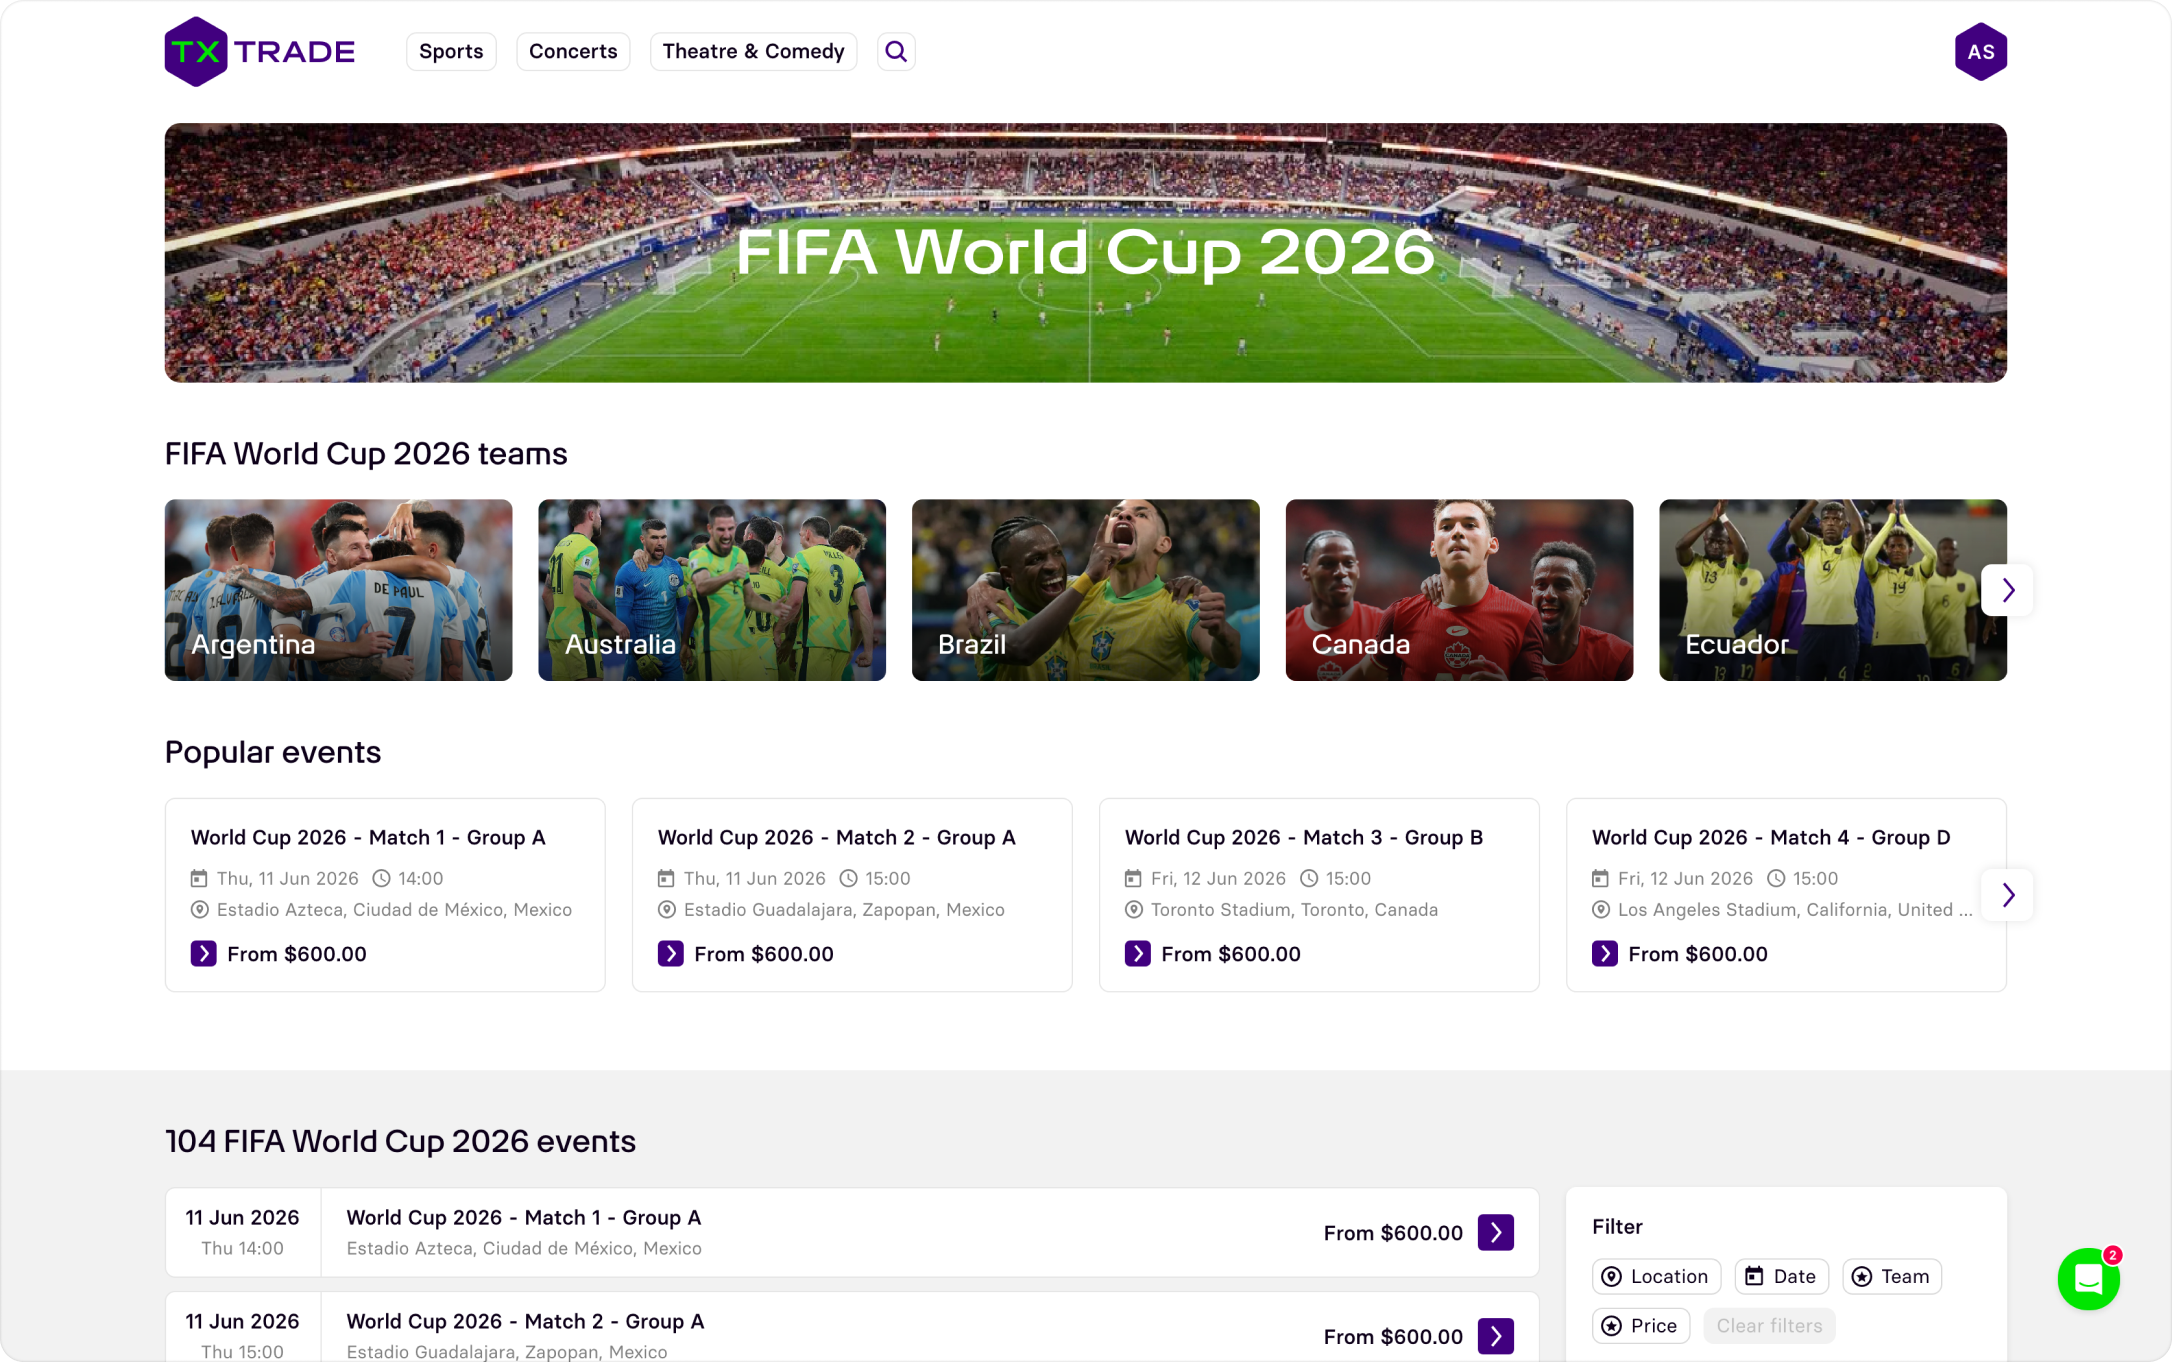
Task: Open the Team filter
Action: (1891, 1276)
